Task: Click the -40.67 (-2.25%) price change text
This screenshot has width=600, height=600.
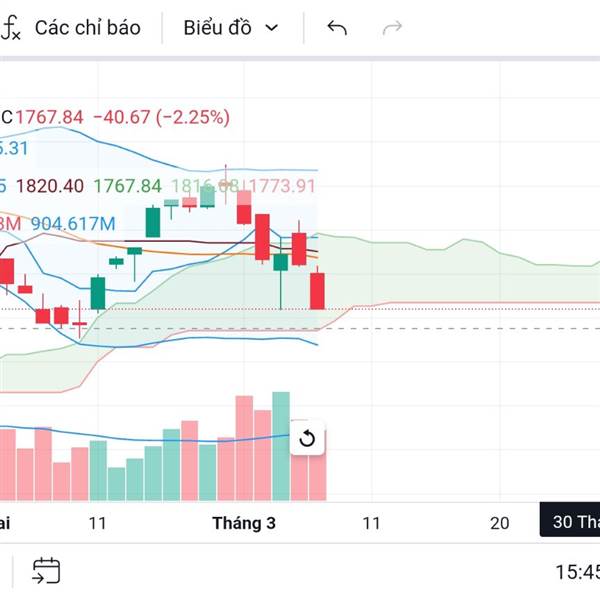Action: coord(161,117)
